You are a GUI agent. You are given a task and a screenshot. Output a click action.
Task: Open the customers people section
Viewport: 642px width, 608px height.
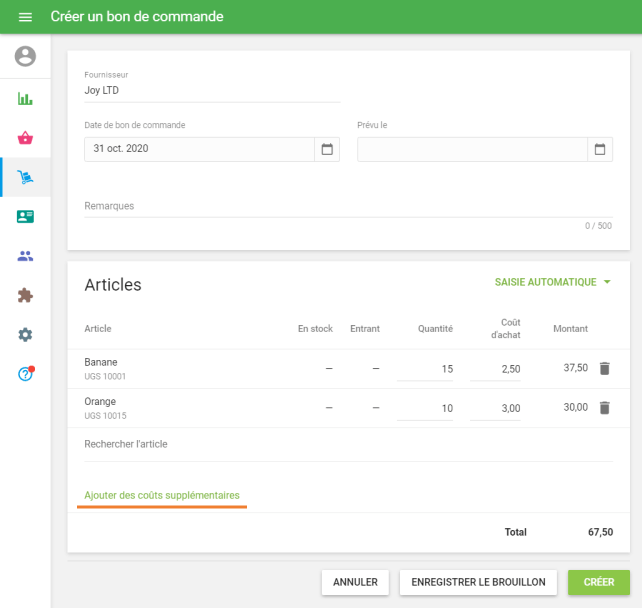pos(25,256)
